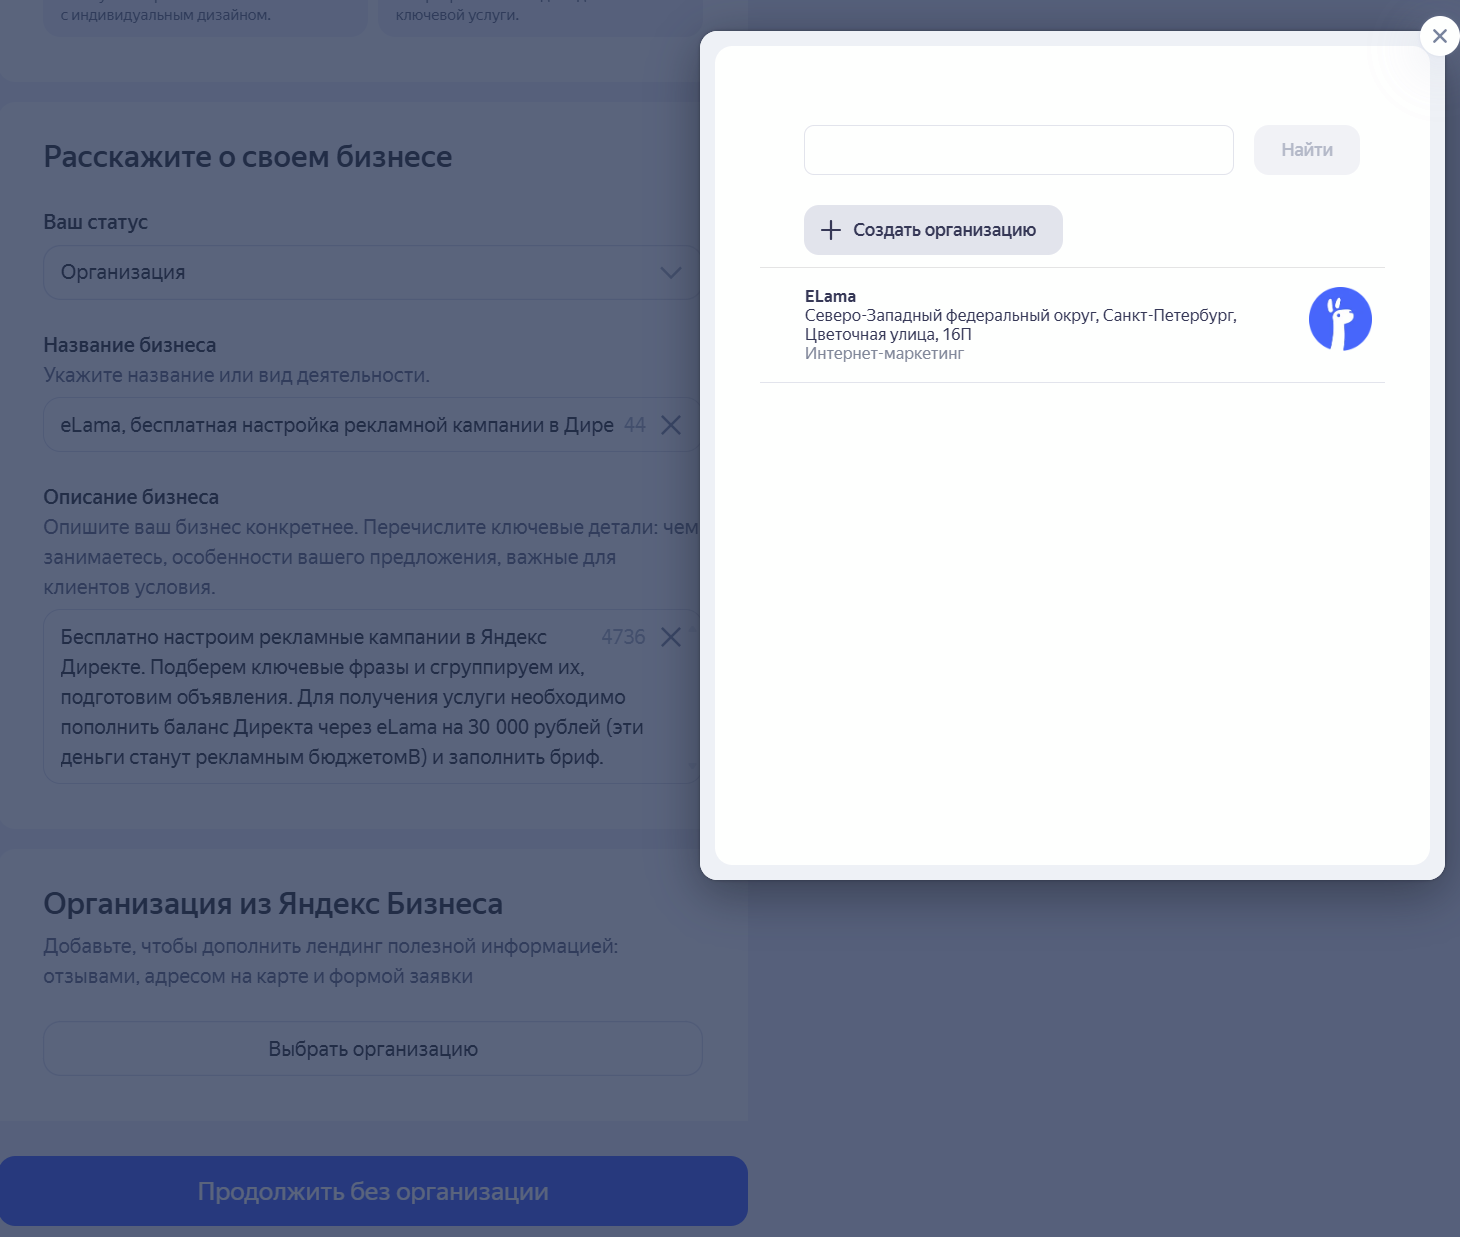
Task: Click the Название бизнеса label
Action: click(130, 345)
